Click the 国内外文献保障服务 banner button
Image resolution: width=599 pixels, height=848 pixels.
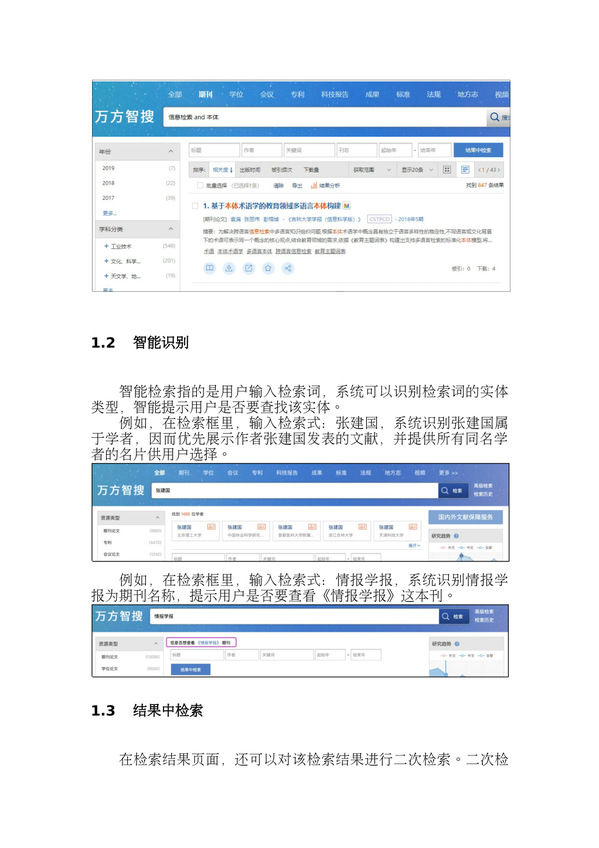(x=465, y=517)
